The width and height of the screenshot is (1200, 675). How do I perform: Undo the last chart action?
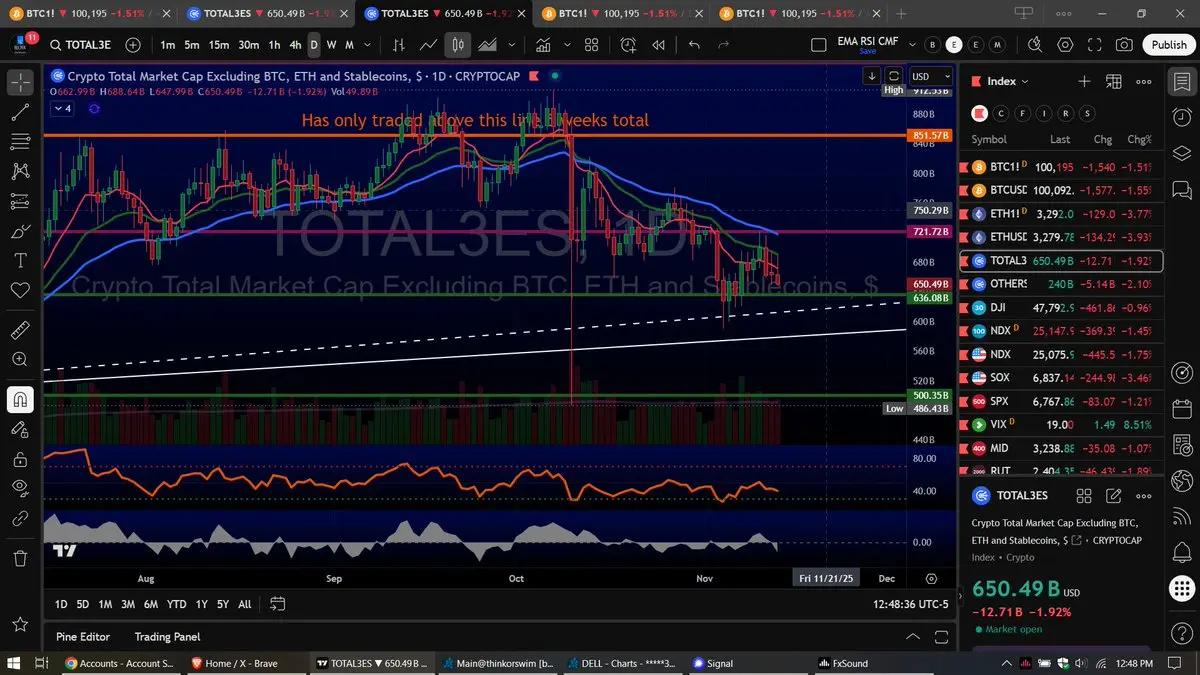pyautogui.click(x=694, y=45)
